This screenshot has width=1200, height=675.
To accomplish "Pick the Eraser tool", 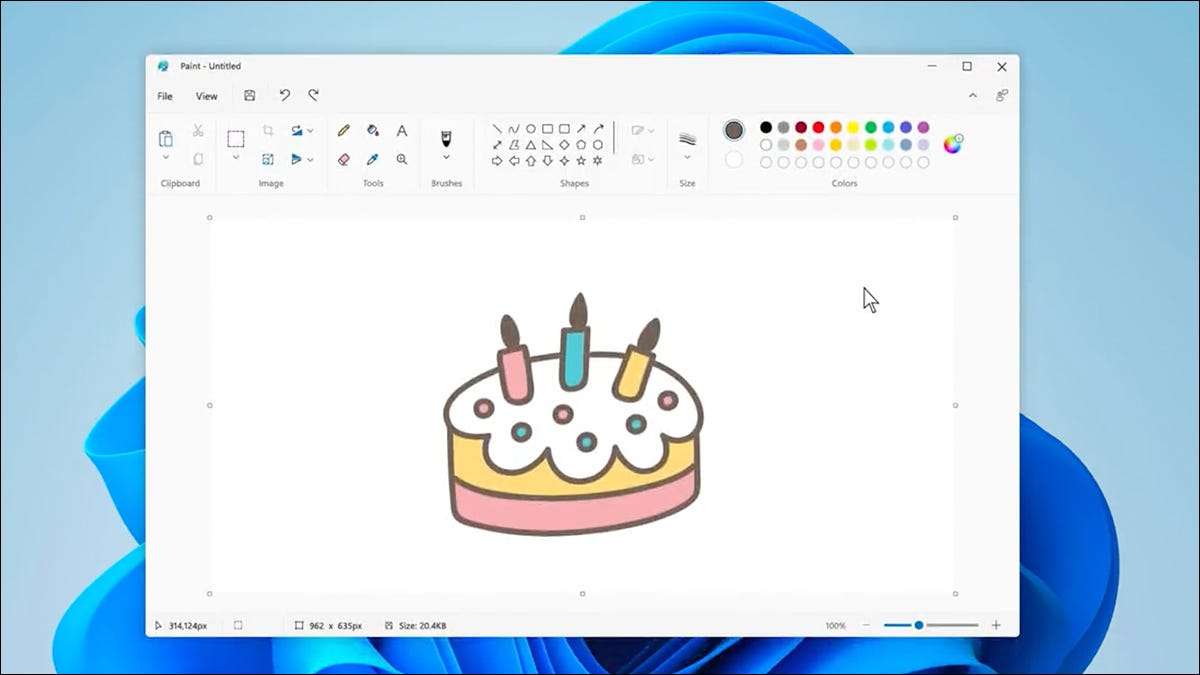I will tap(344, 159).
